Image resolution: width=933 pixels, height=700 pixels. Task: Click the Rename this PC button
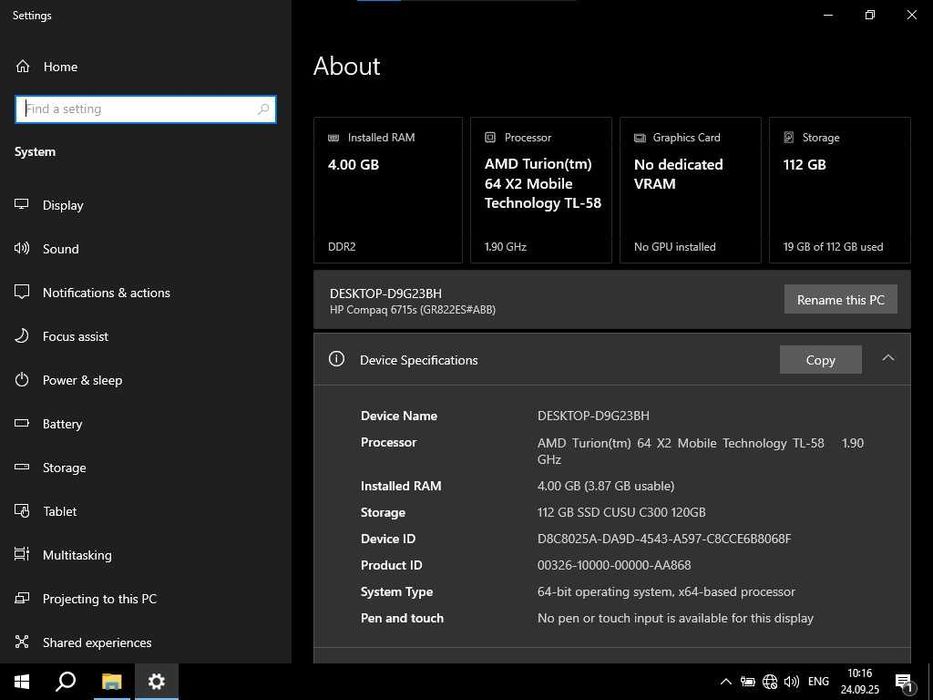pos(840,299)
